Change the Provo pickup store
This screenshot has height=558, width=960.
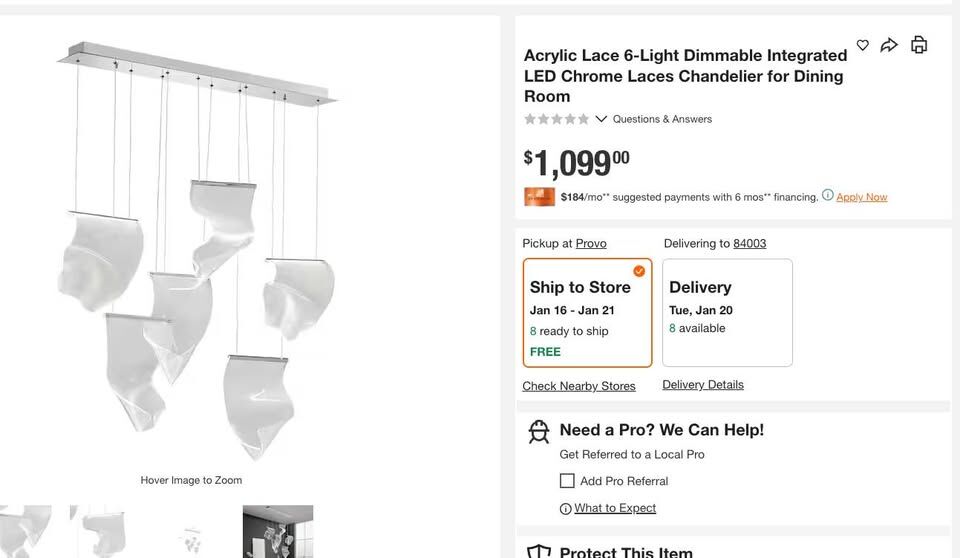pyautogui.click(x=591, y=243)
